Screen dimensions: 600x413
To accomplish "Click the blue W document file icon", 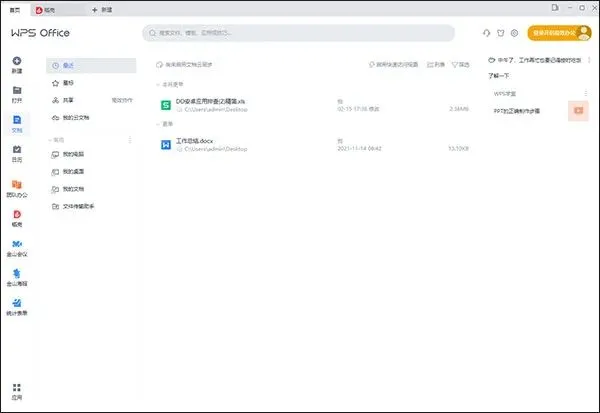I will point(166,145).
